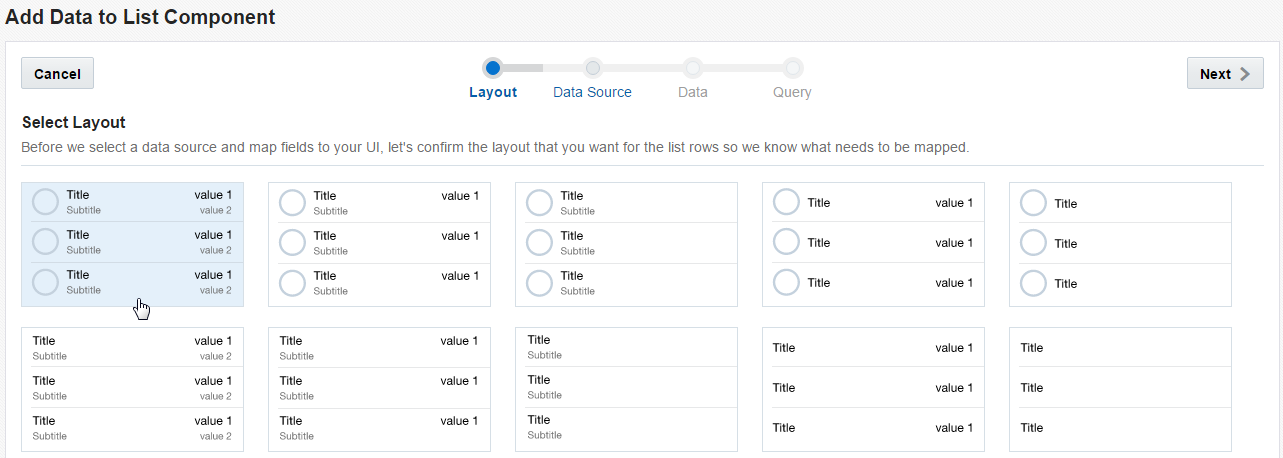Choose no-avatar layout with title and subtitle

pyautogui.click(x=626, y=389)
